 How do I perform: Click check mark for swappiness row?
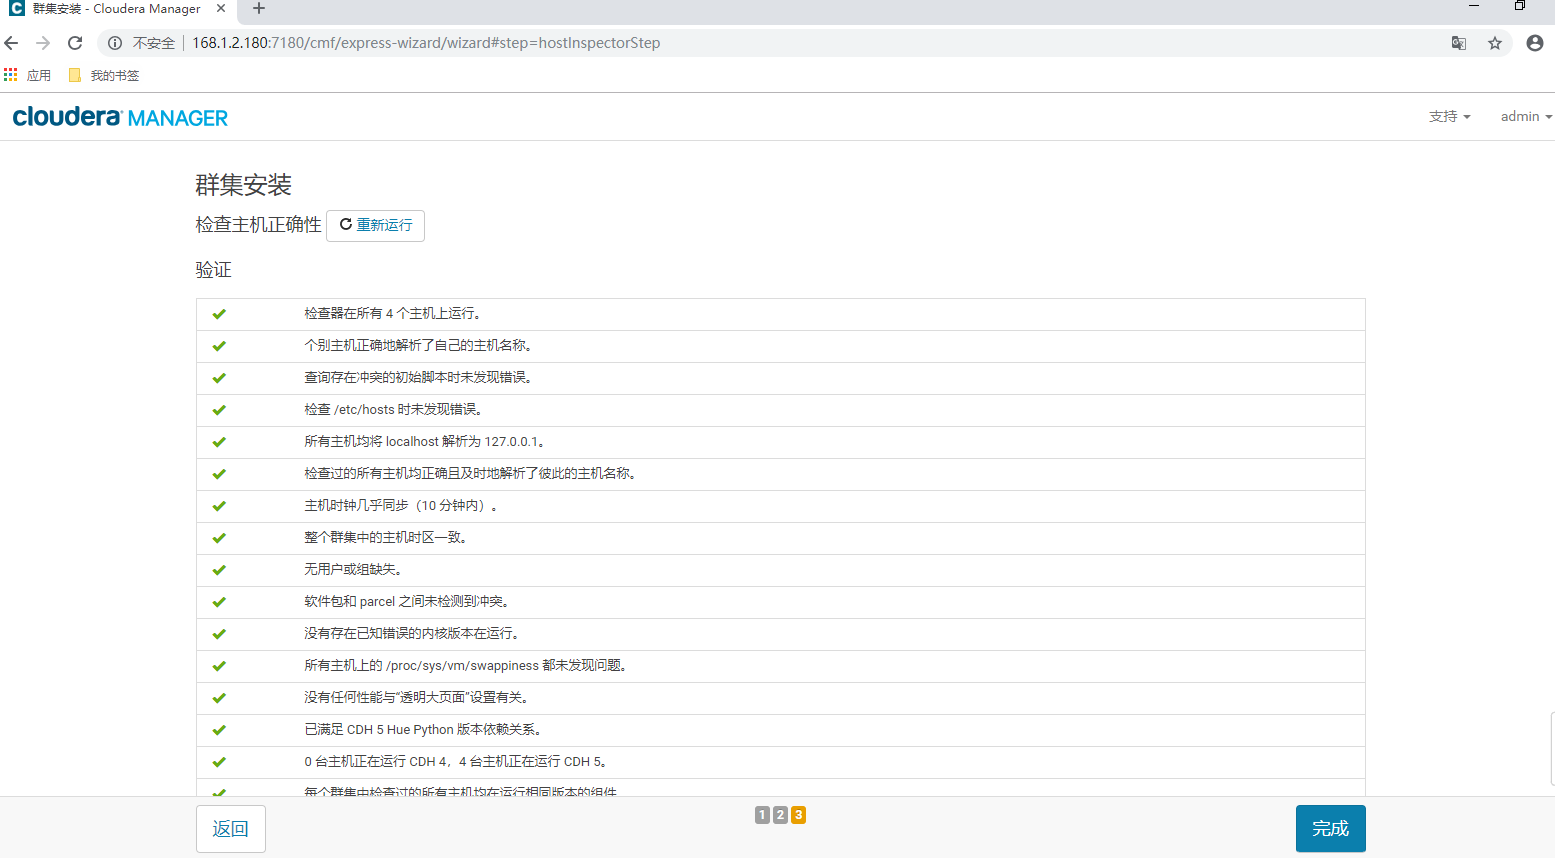[219, 666]
